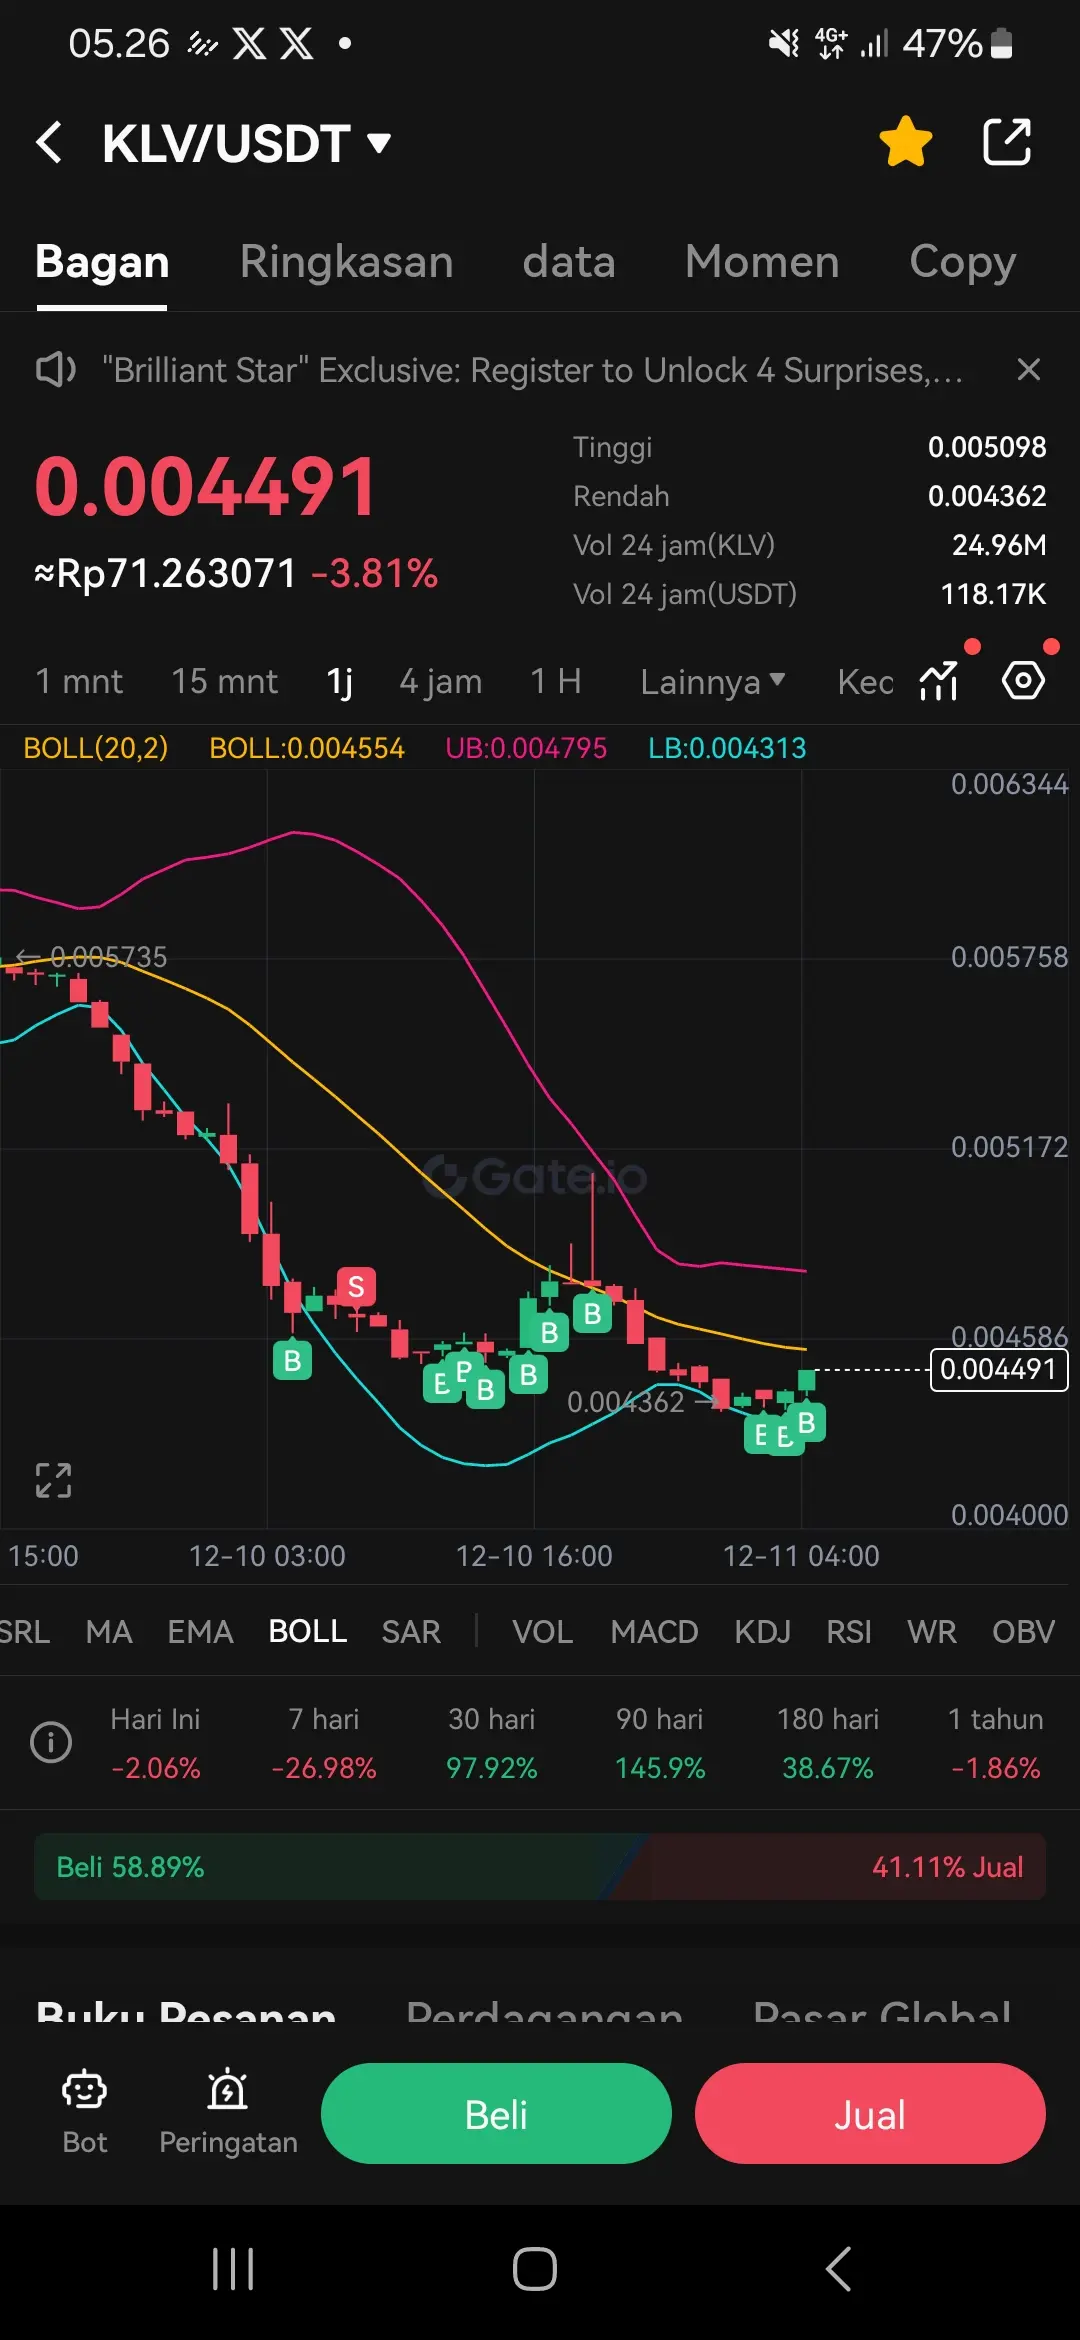Select the 15 mnt timeframe
1080x2340 pixels.
point(224,682)
